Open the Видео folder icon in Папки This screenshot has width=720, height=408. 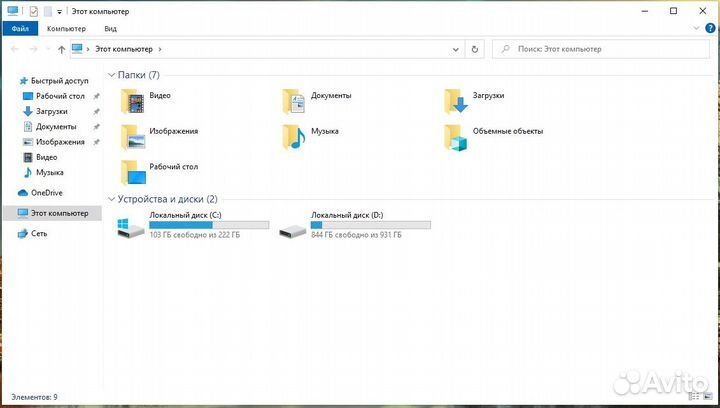pyautogui.click(x=132, y=100)
